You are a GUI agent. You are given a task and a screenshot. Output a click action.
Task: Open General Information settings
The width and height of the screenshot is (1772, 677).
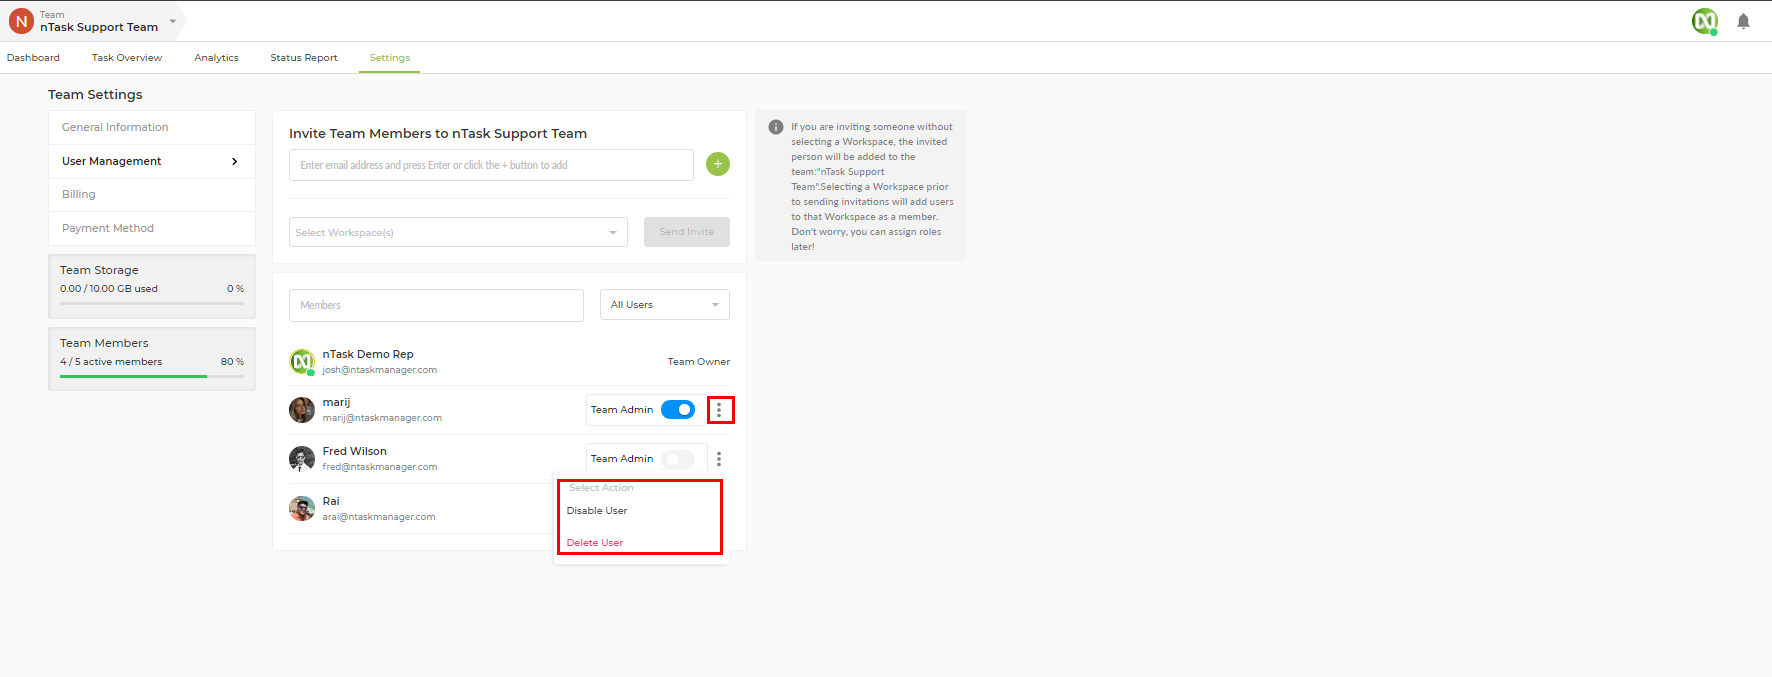(x=152, y=127)
